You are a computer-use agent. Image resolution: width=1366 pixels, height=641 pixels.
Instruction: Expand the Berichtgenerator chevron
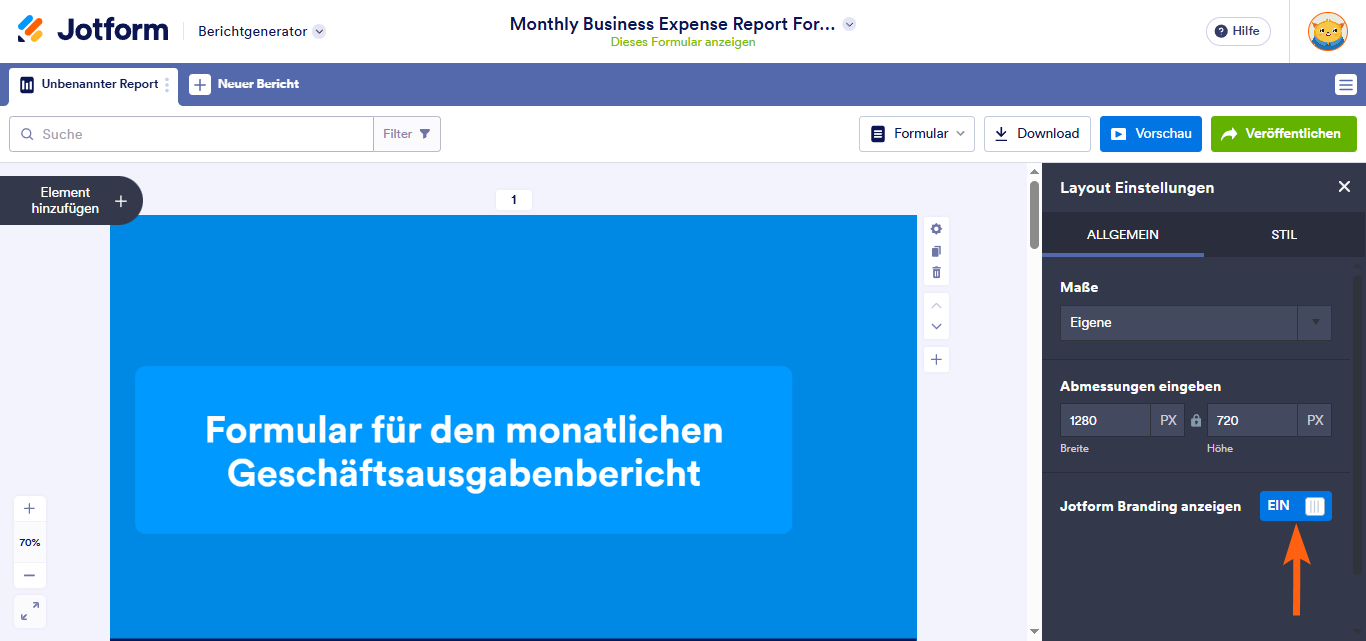coord(319,31)
